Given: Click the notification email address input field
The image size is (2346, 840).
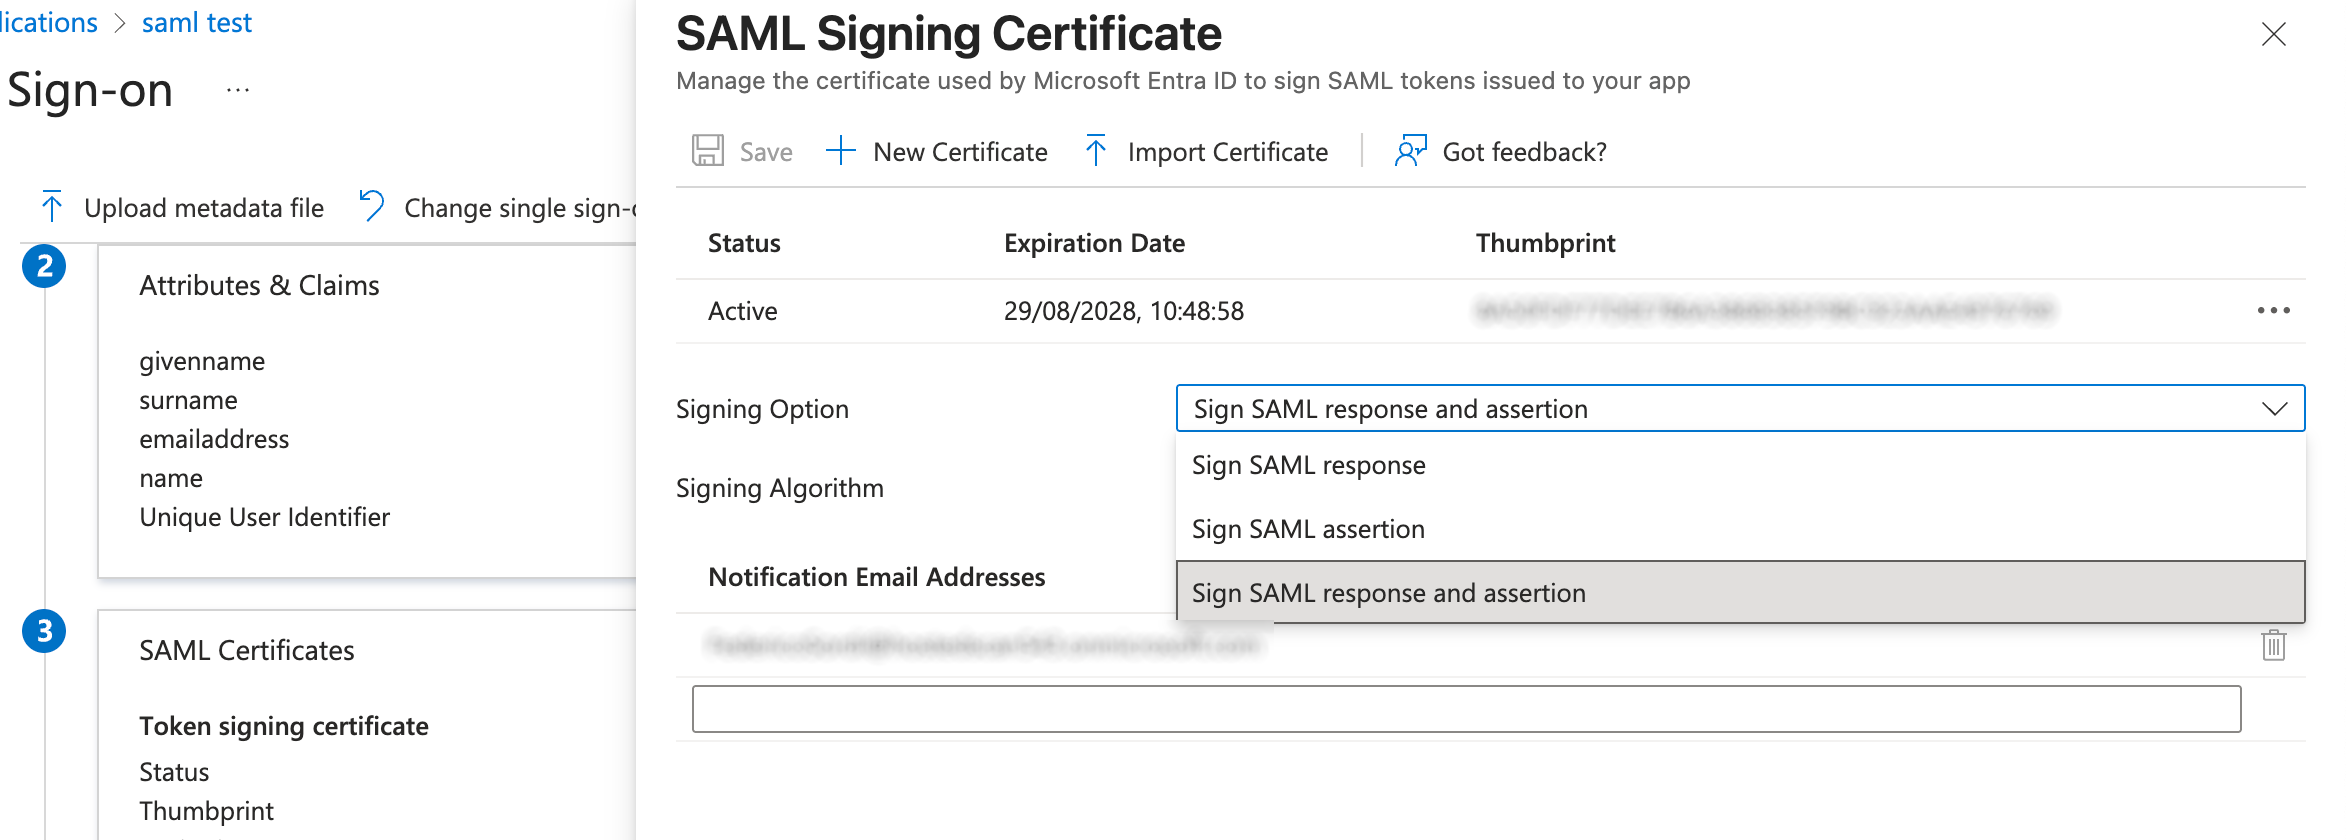Looking at the screenshot, I should [x=1466, y=709].
